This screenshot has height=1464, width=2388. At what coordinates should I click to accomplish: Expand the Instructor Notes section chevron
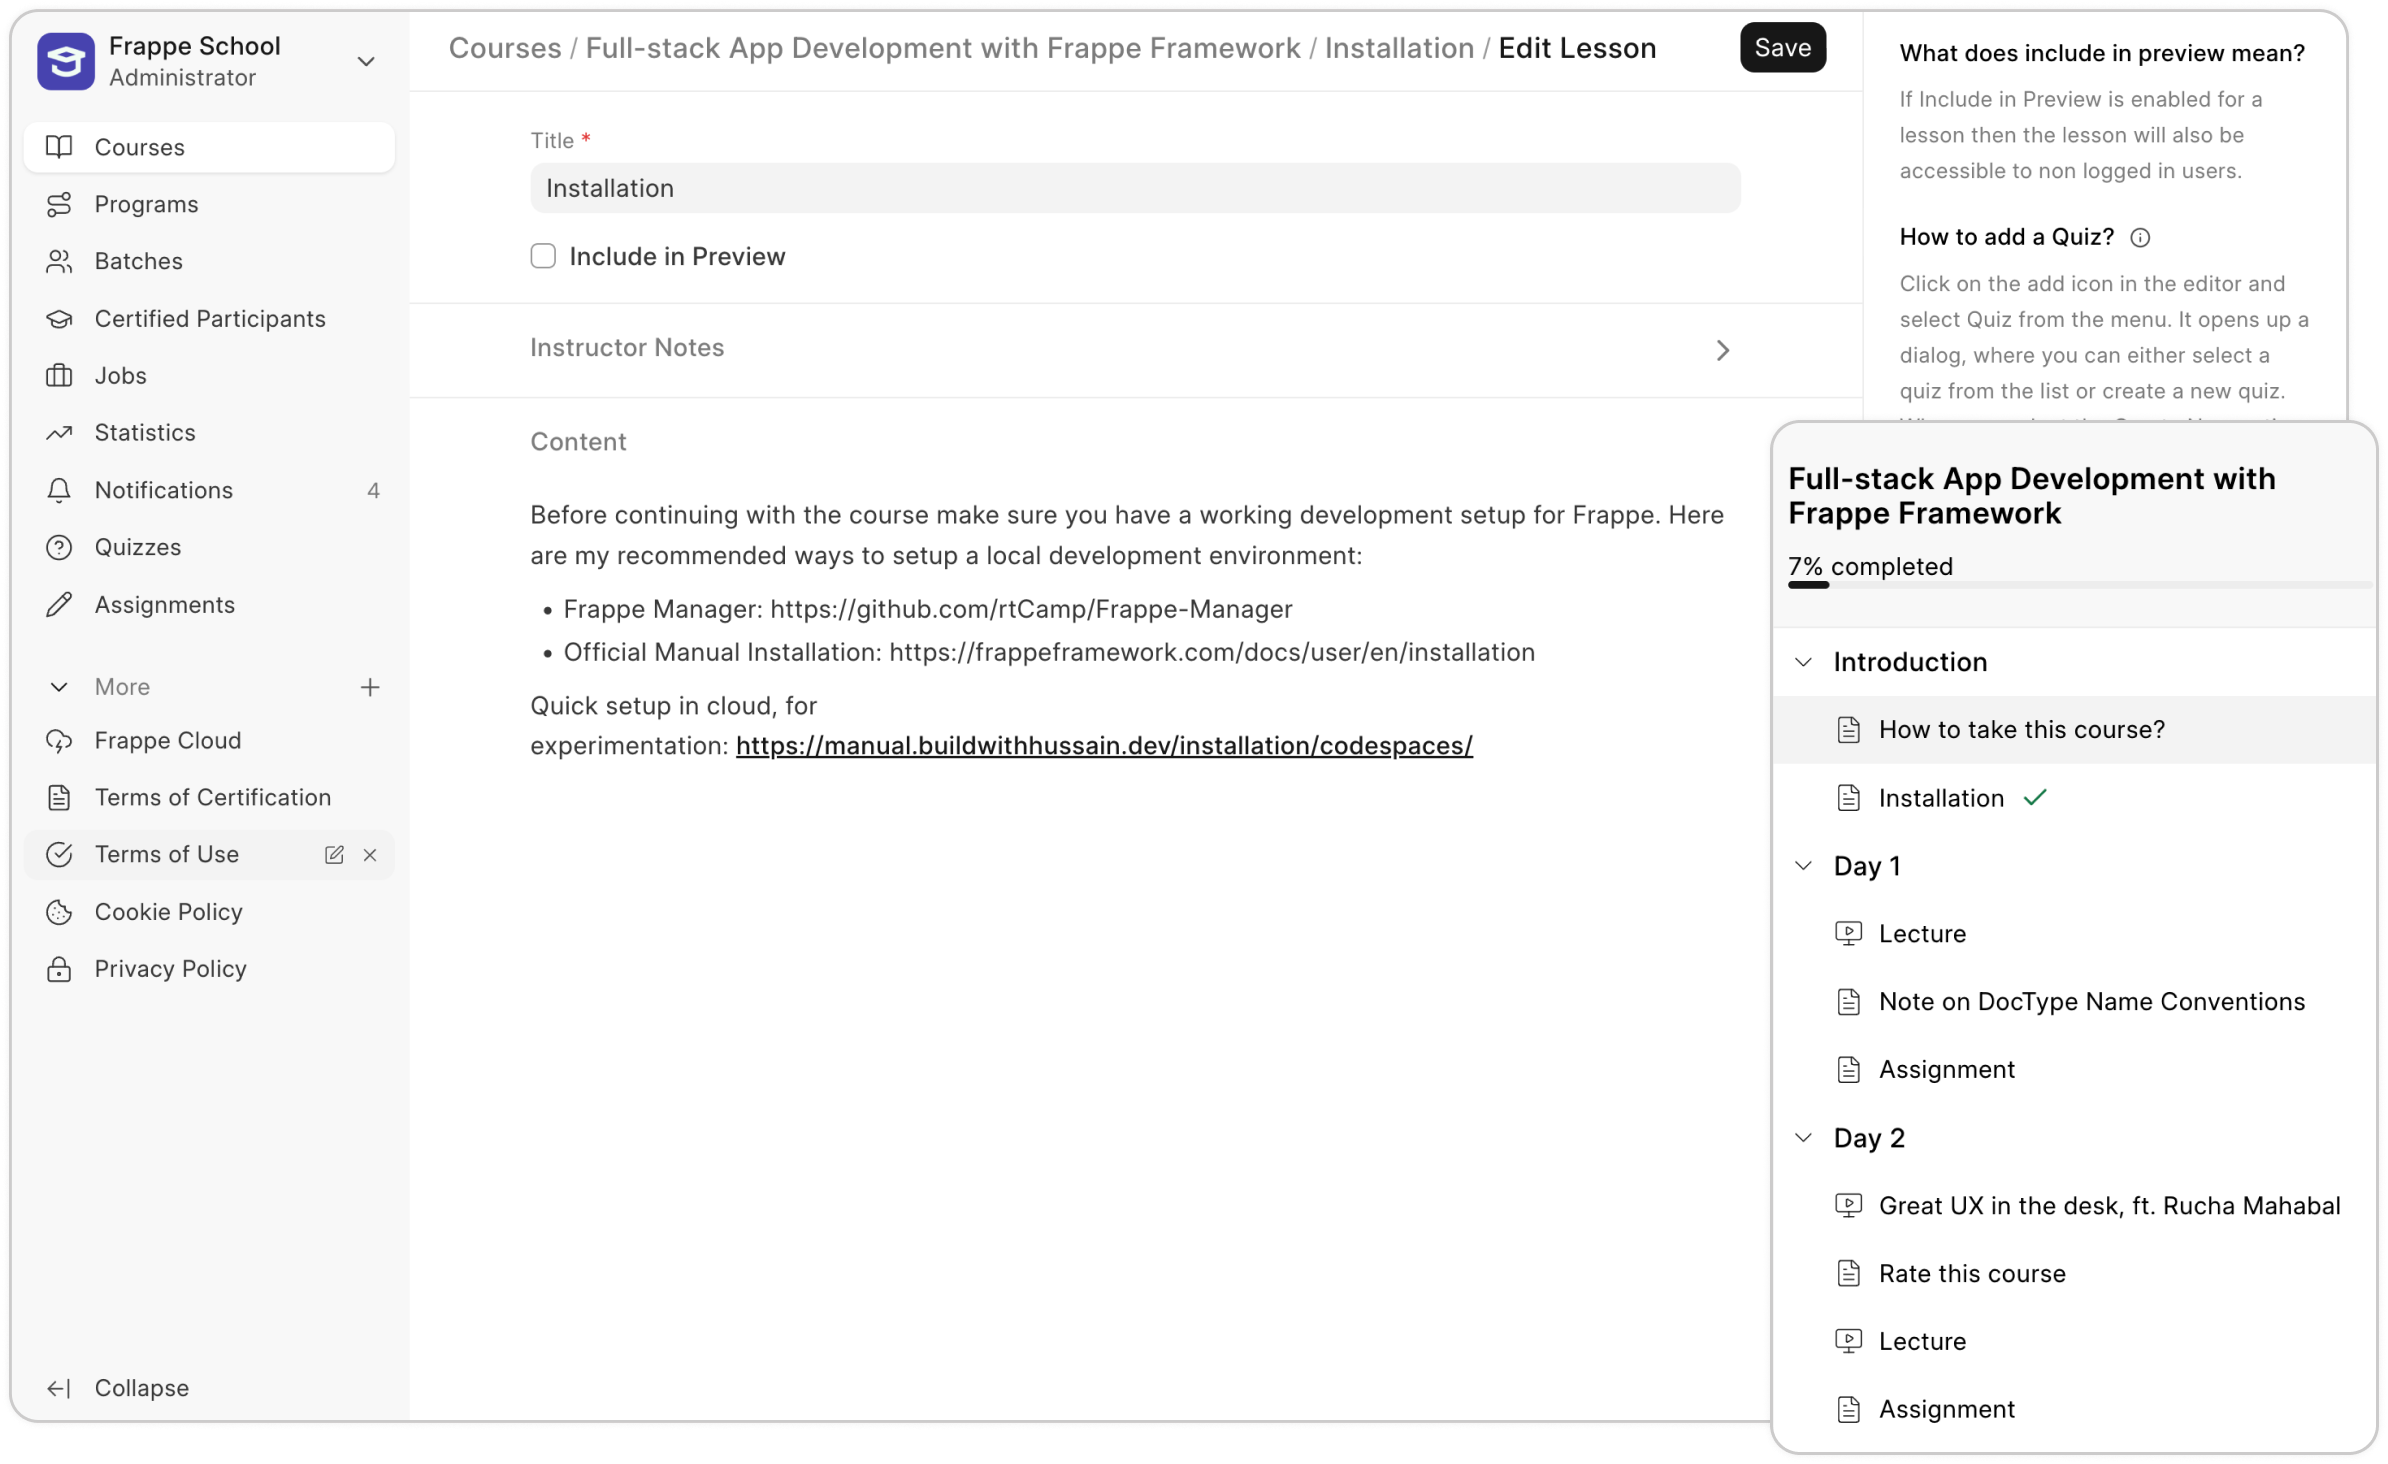click(1722, 350)
